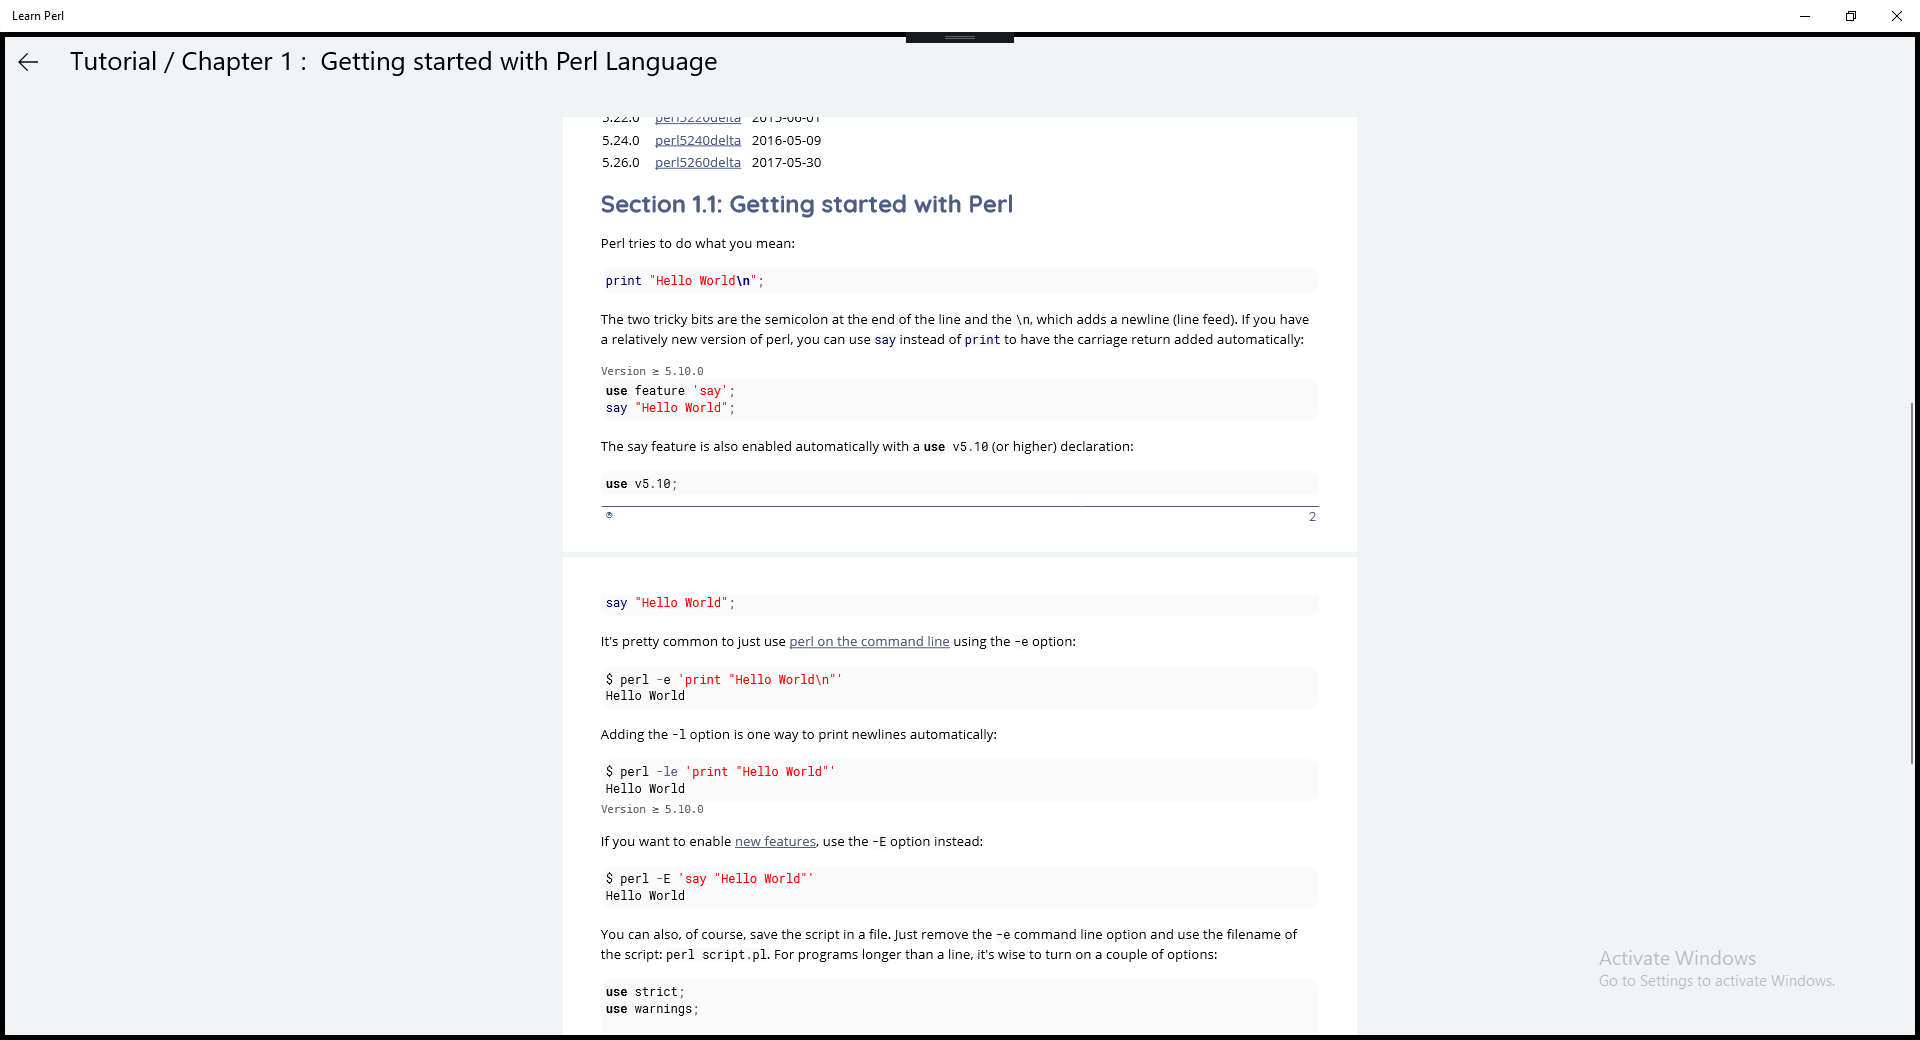Viewport: 1920px width, 1040px height.
Task: Open the perl5260delta link
Action: pyautogui.click(x=697, y=163)
